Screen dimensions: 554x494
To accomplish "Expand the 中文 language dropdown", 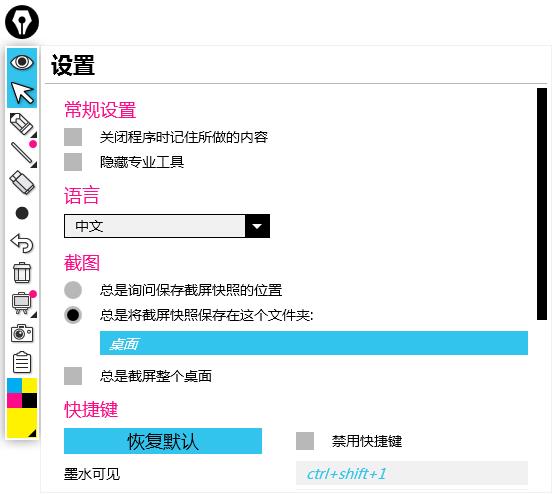I will pyautogui.click(x=167, y=226).
